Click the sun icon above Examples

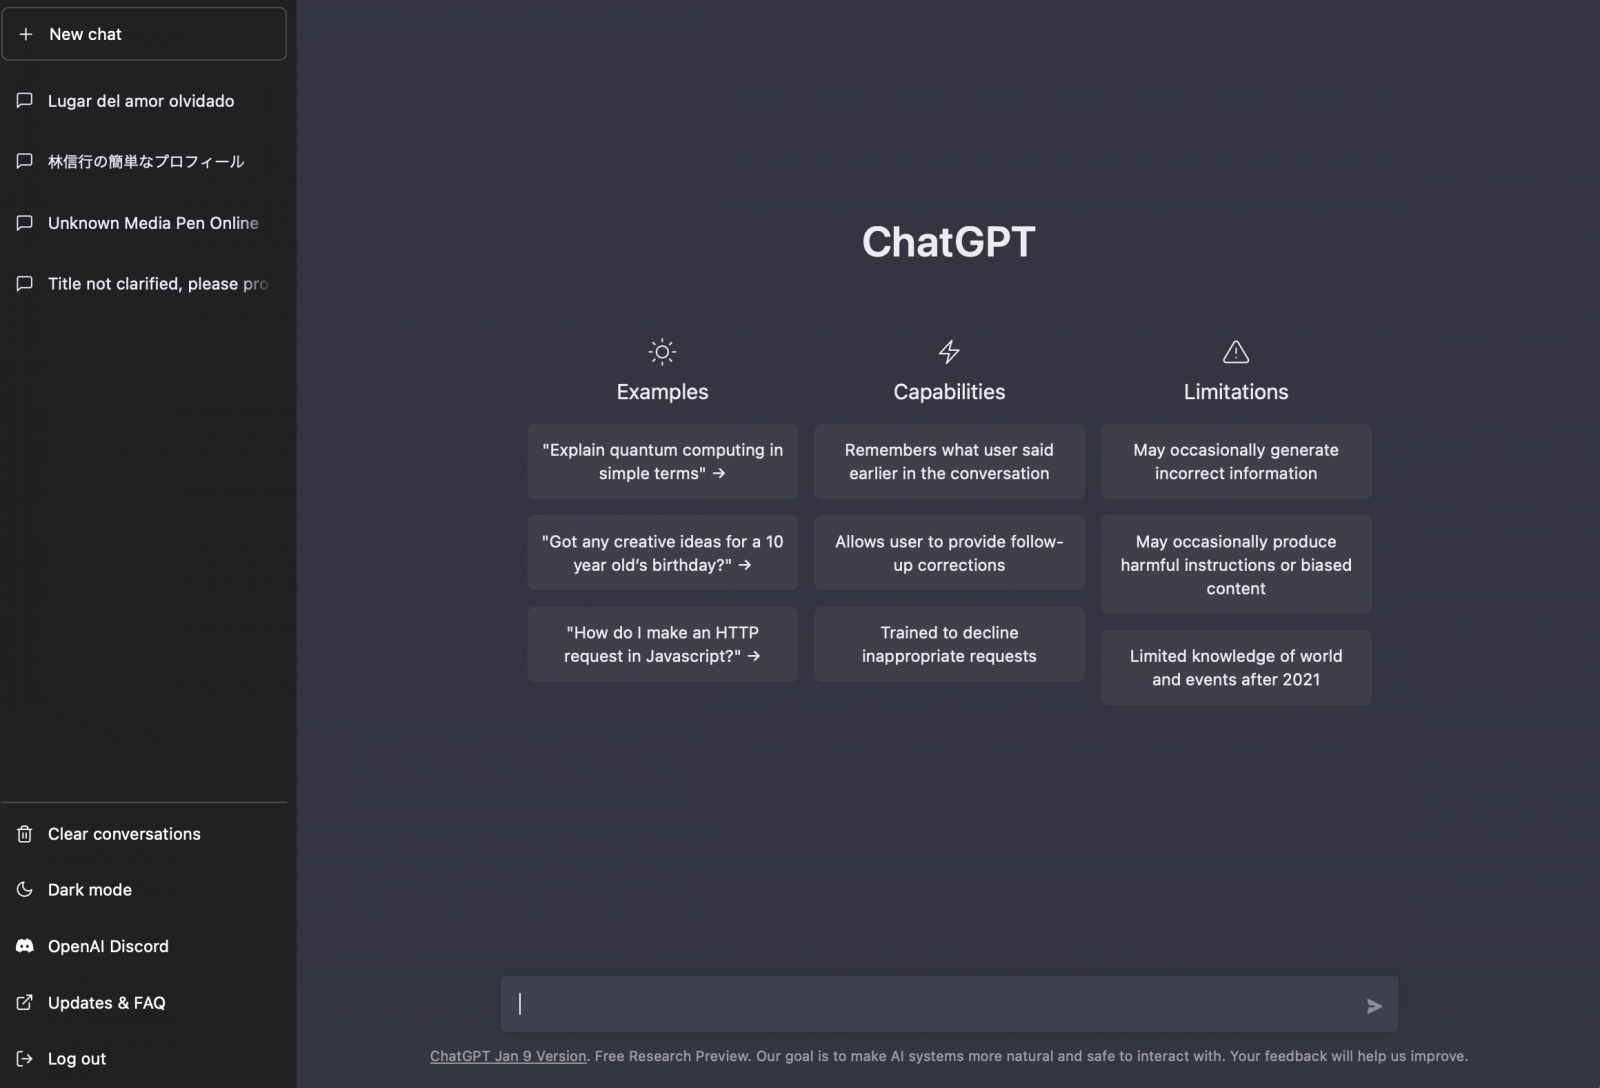click(x=662, y=352)
